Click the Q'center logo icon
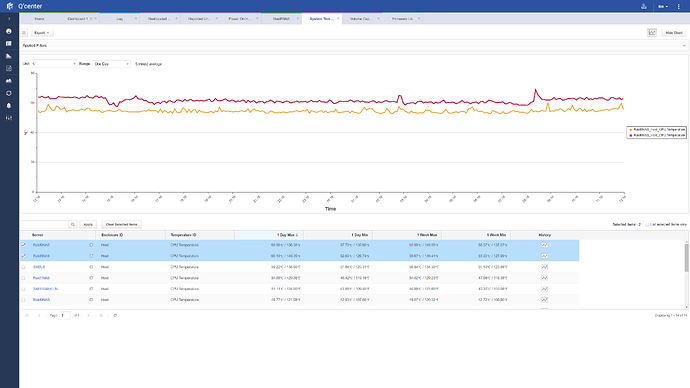Image resolution: width=690 pixels, height=388 pixels. (x=10, y=6)
